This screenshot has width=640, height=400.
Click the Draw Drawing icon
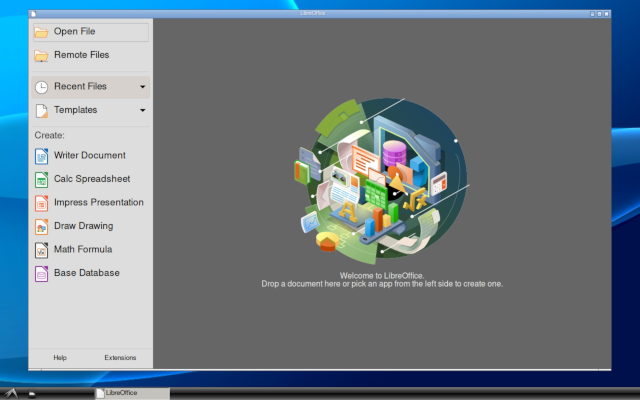[x=41, y=227]
